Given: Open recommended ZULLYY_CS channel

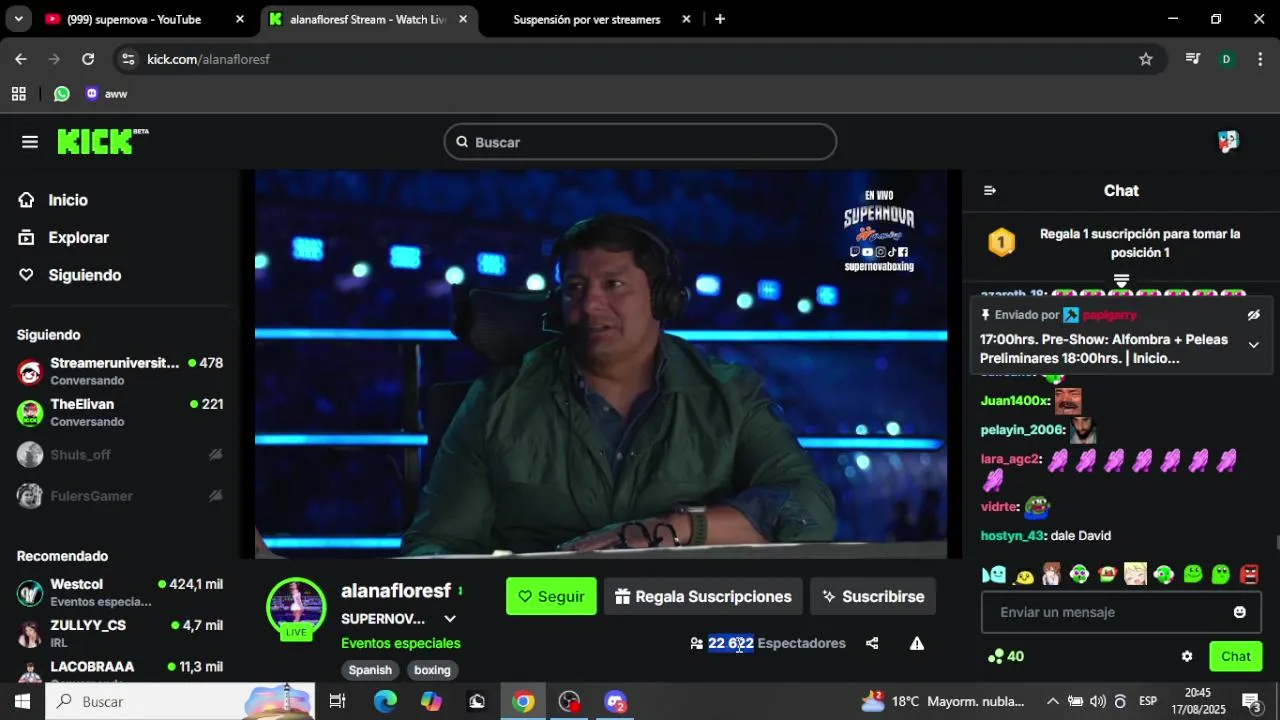Looking at the screenshot, I should coord(120,633).
